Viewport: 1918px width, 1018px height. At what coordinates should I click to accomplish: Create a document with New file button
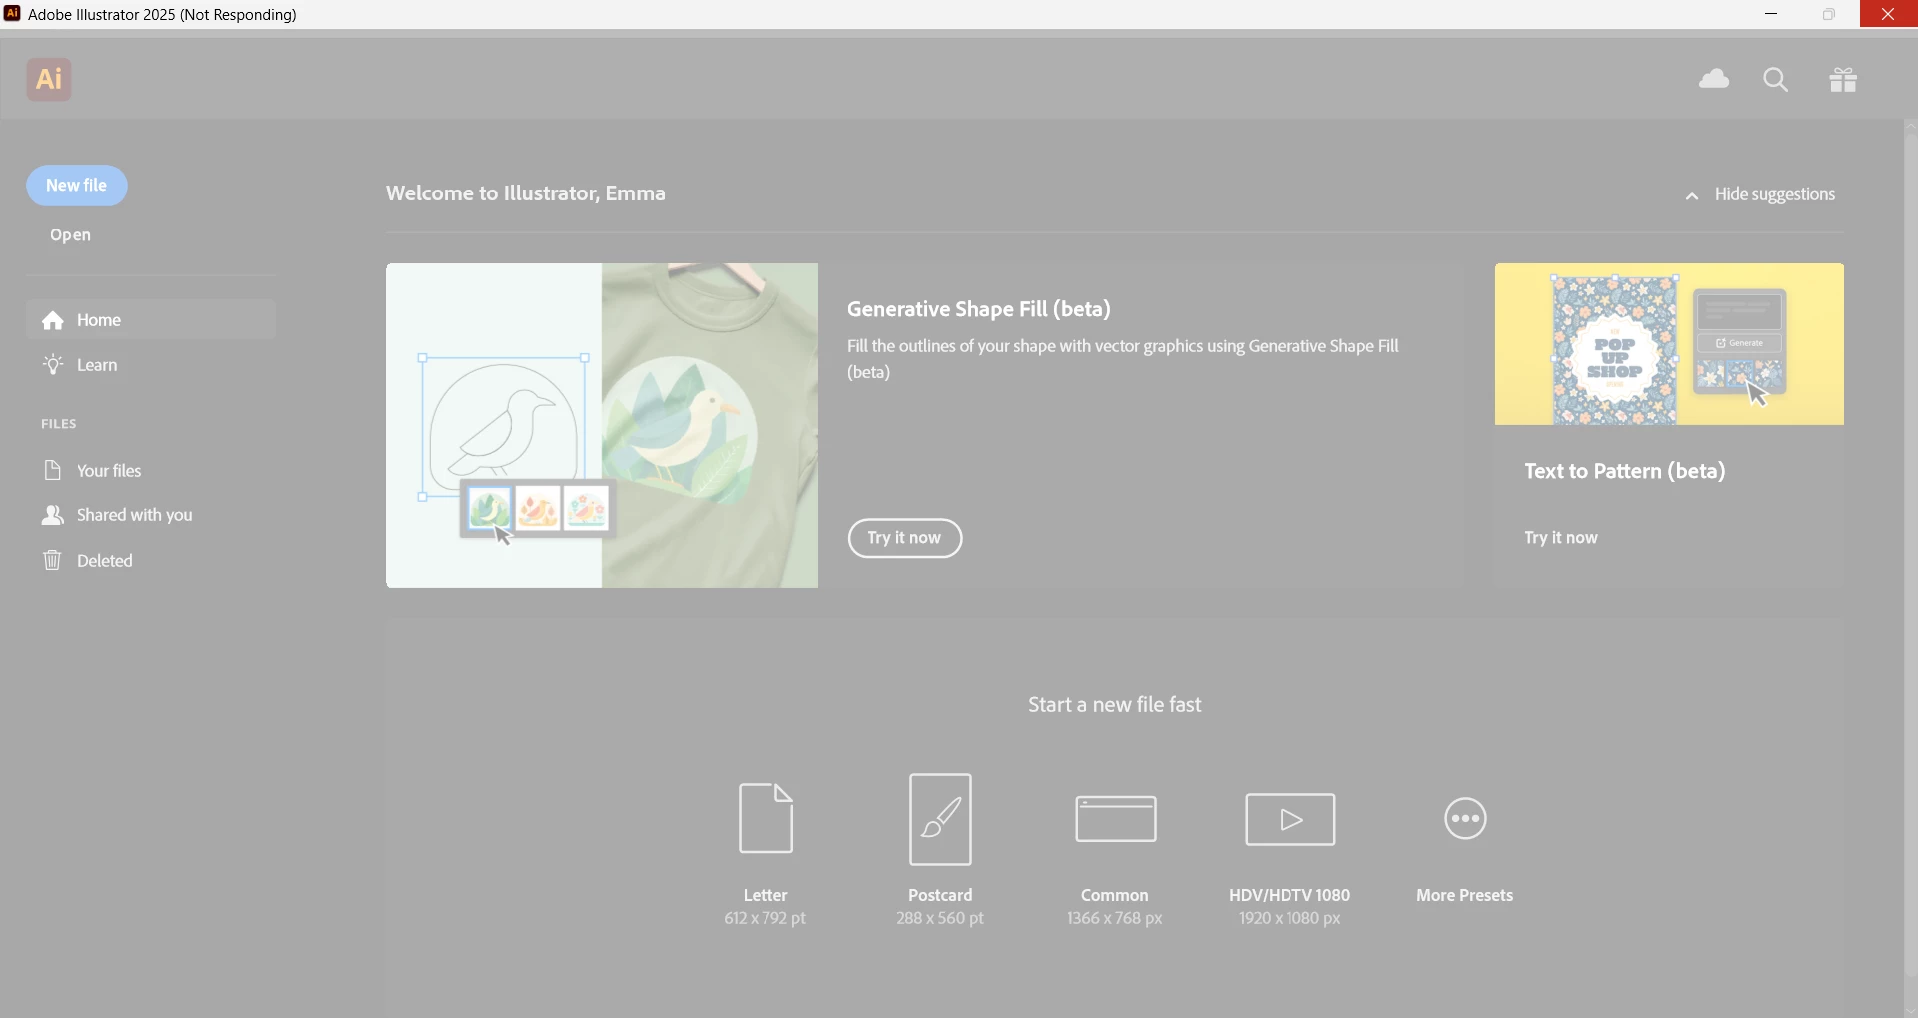(x=77, y=186)
